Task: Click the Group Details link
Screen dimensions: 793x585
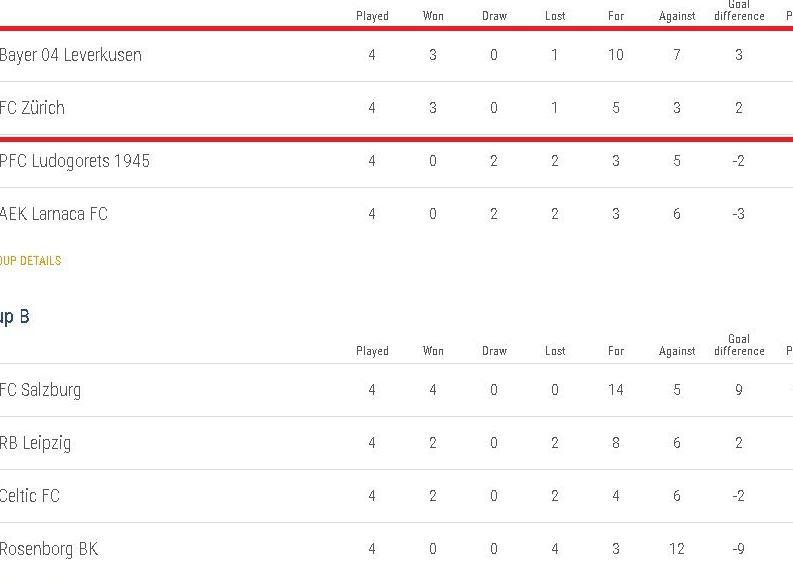Action: pos(30,261)
